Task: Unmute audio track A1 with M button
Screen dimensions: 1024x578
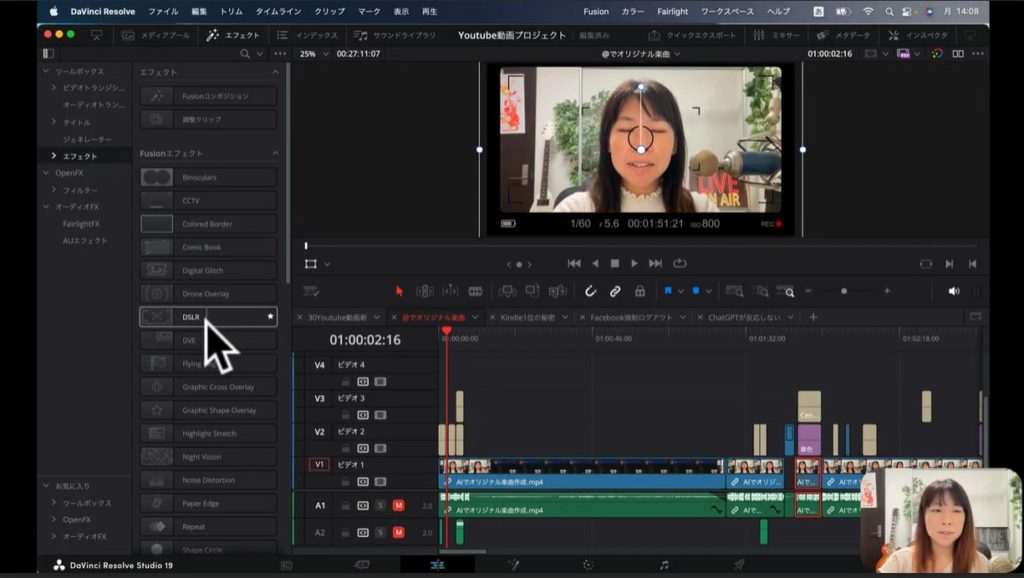Action: [x=398, y=505]
